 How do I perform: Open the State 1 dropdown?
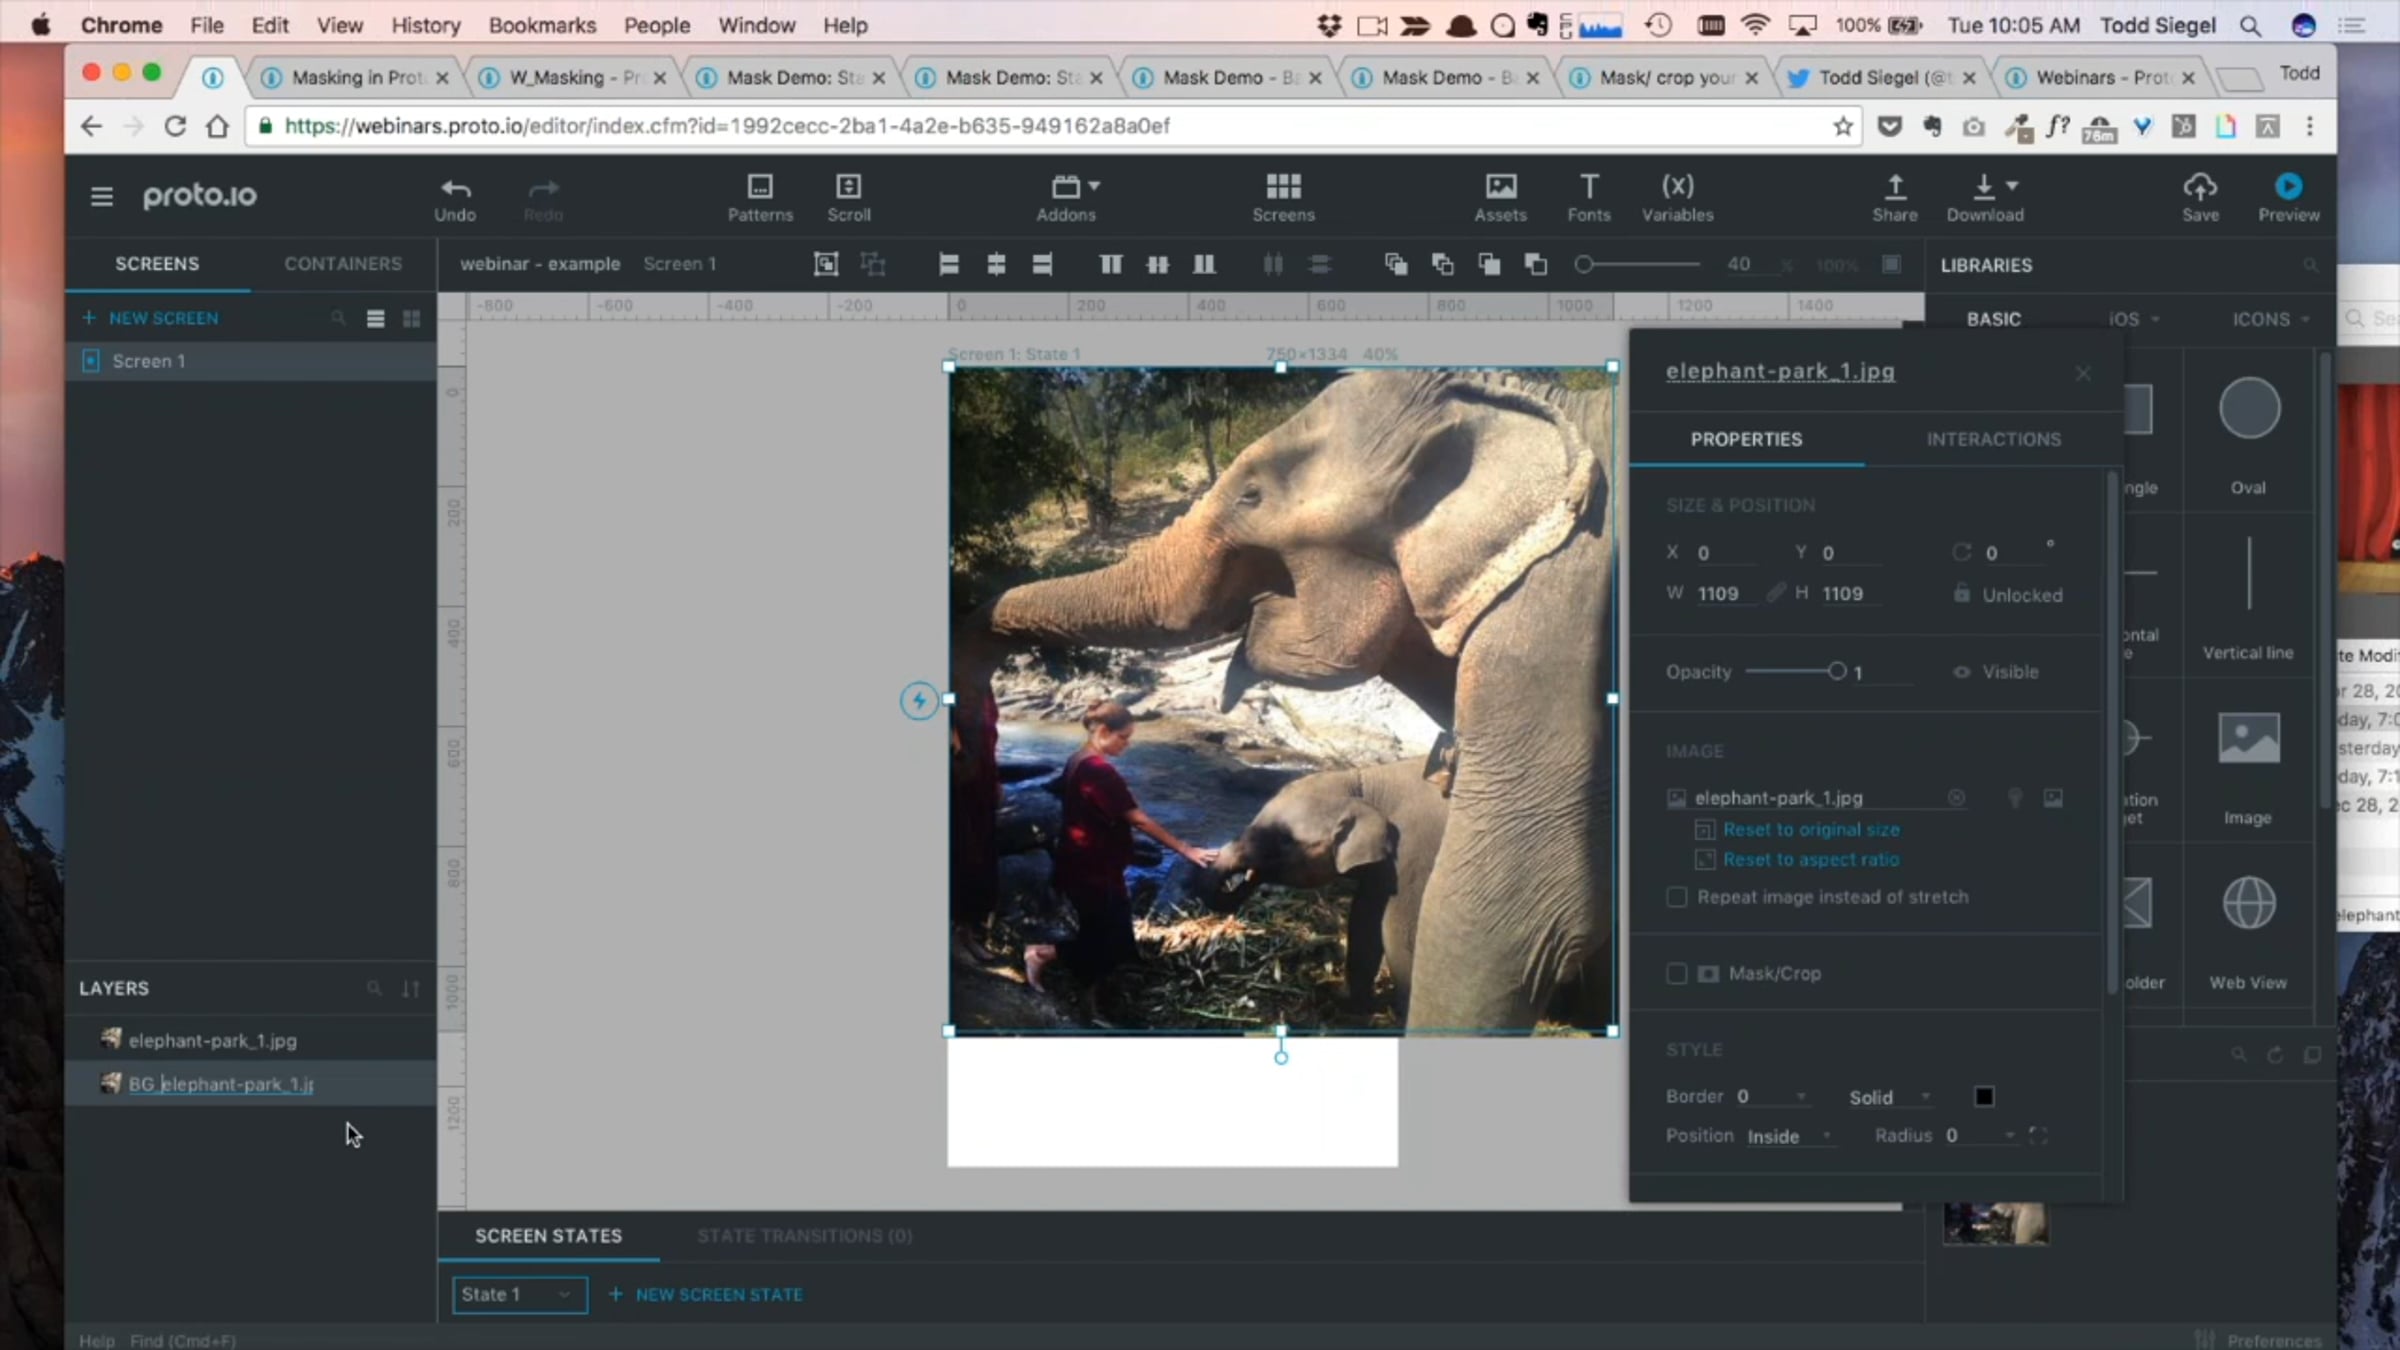(519, 1294)
